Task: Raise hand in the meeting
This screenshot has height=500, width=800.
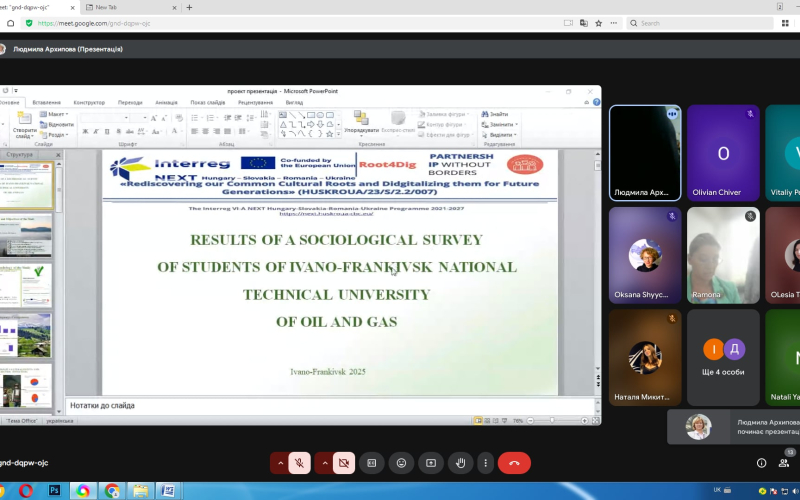Action: tap(459, 463)
